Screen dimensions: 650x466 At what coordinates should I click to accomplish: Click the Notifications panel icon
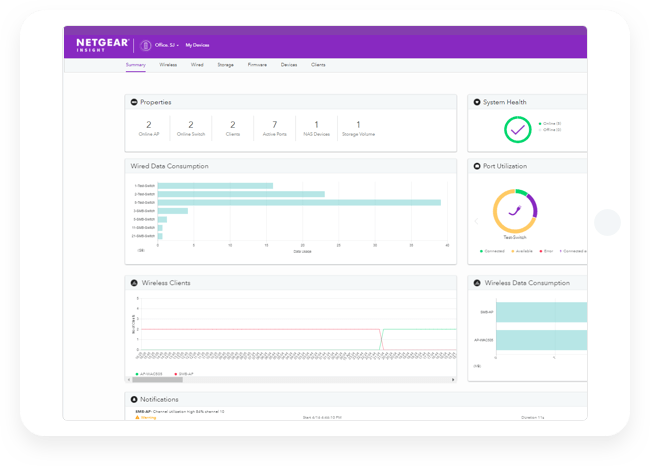135,400
